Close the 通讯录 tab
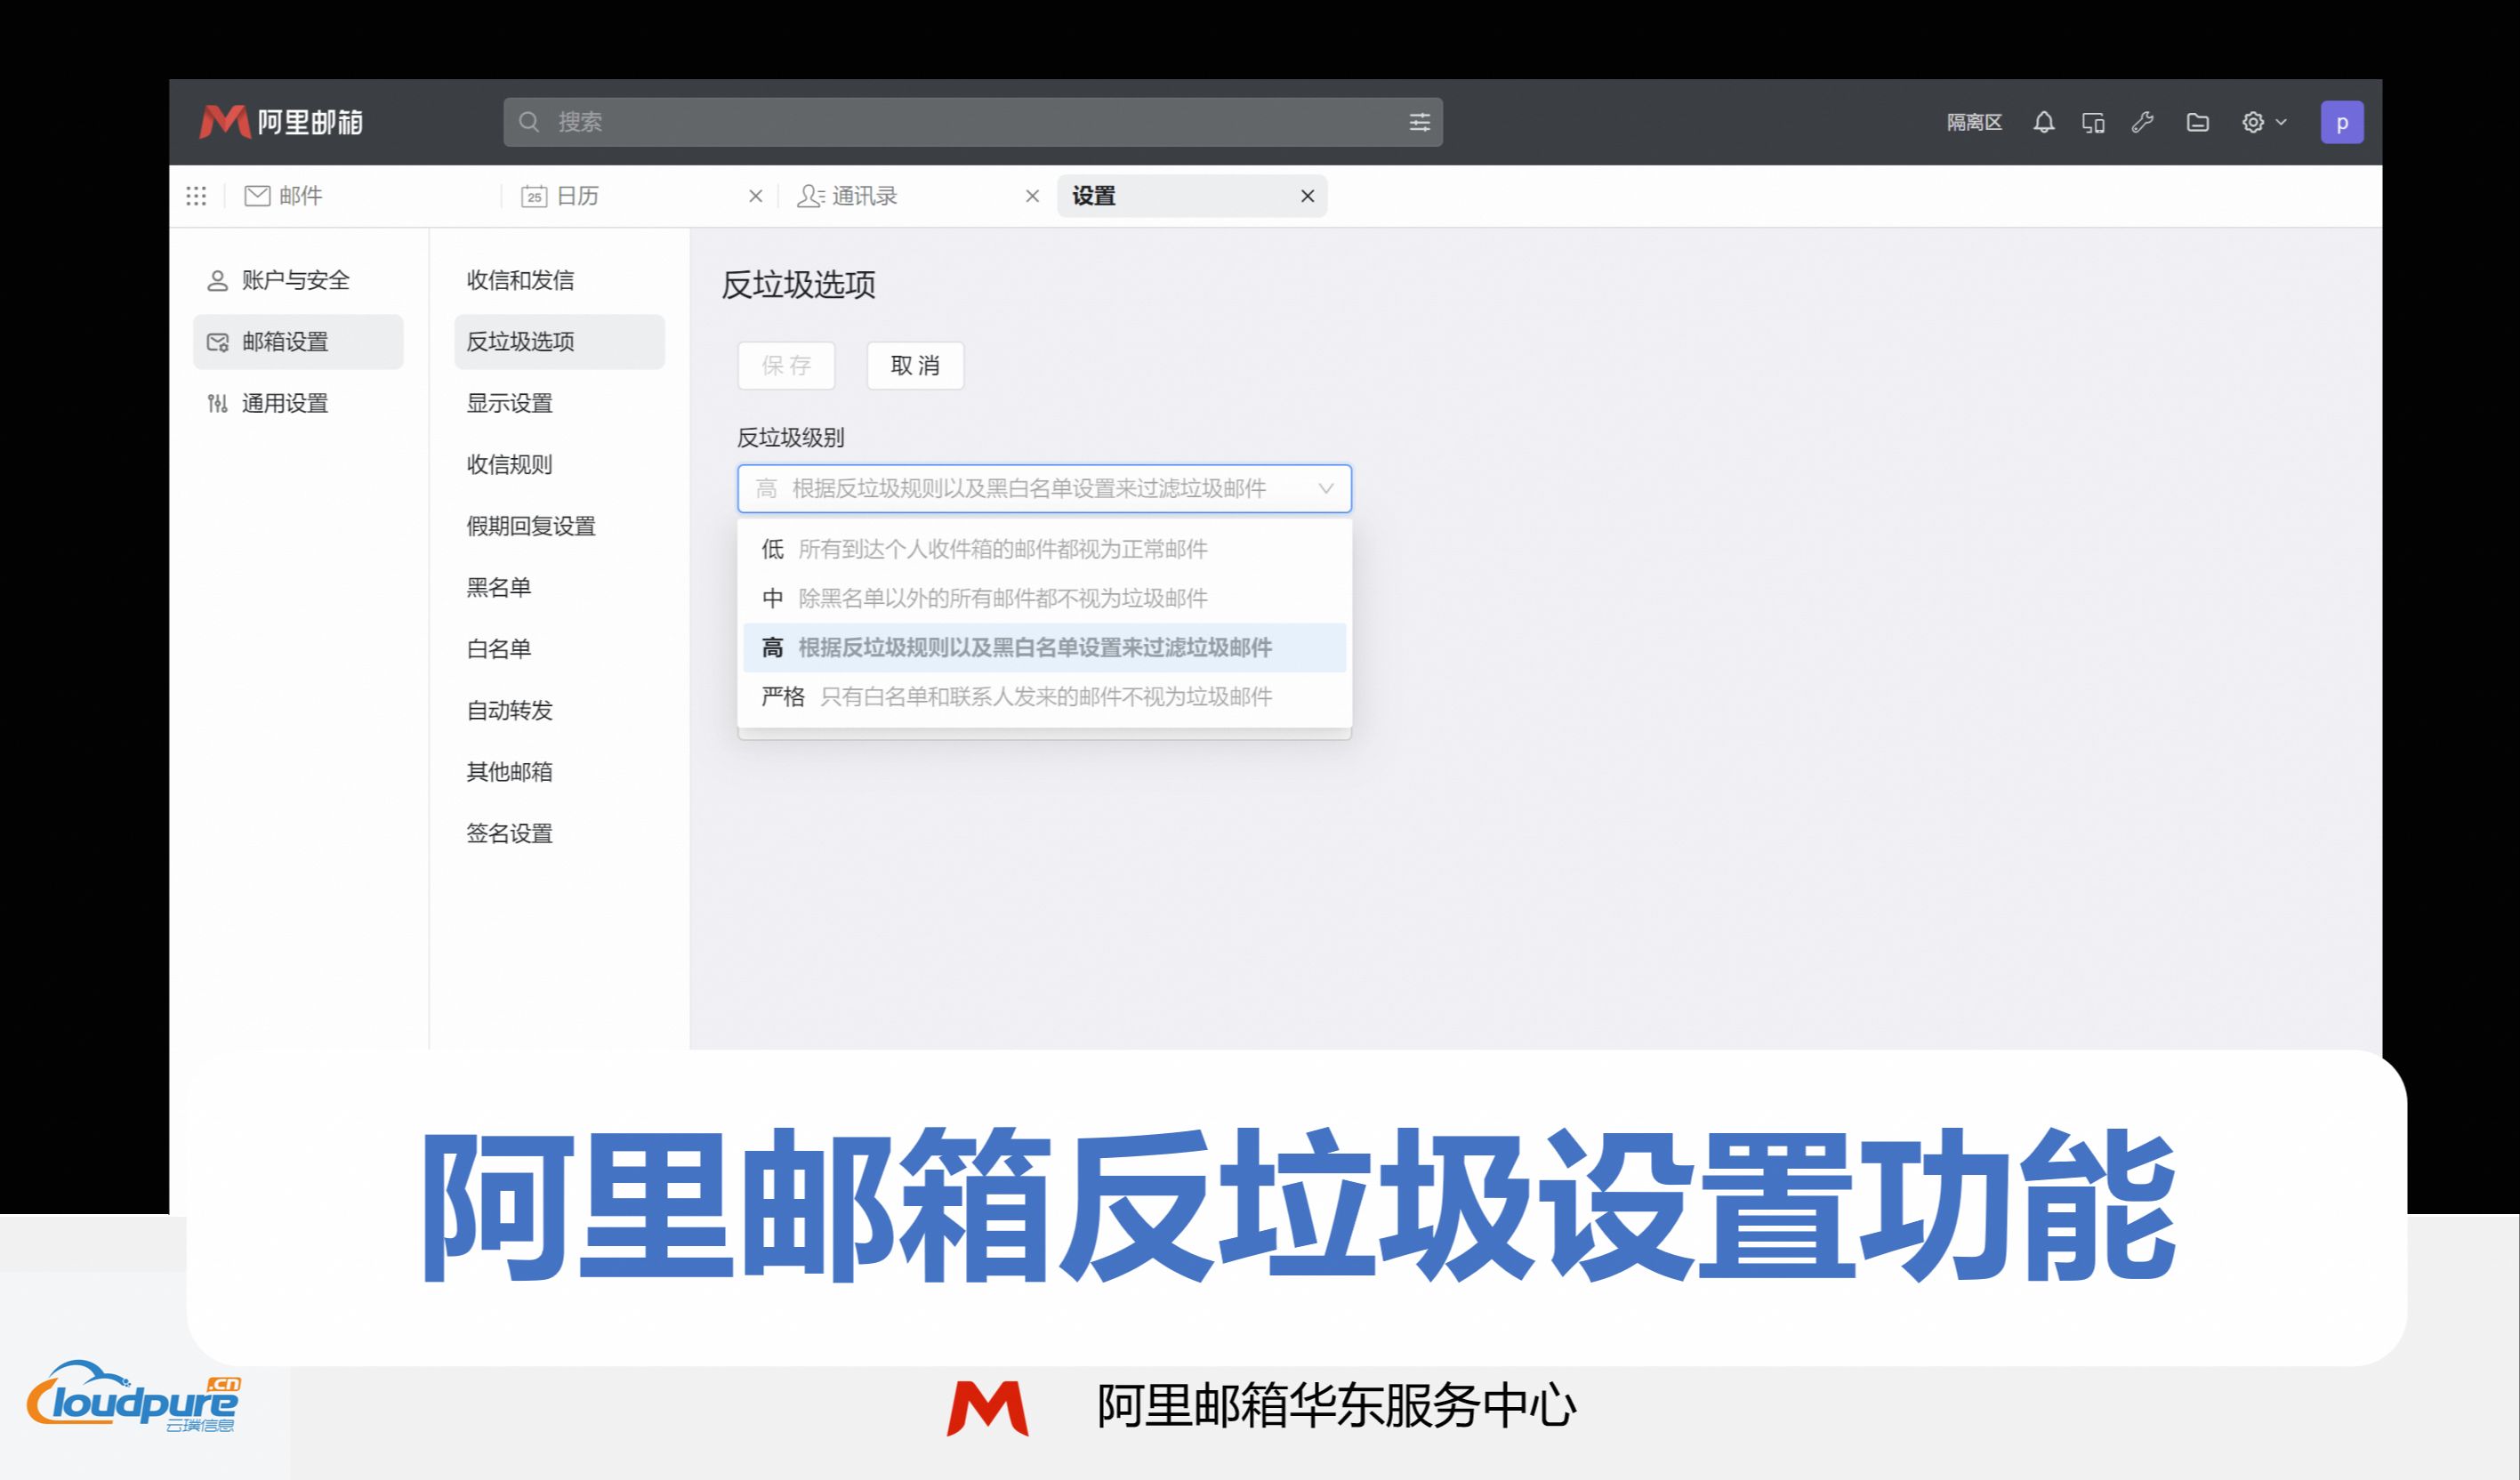Screen dimensions: 2520x1480 [1033, 196]
